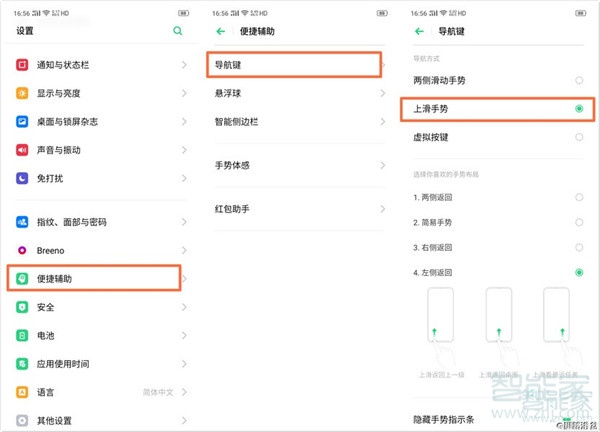
Task: Tap the 声音与振动 speaker icon
Action: [x=23, y=150]
